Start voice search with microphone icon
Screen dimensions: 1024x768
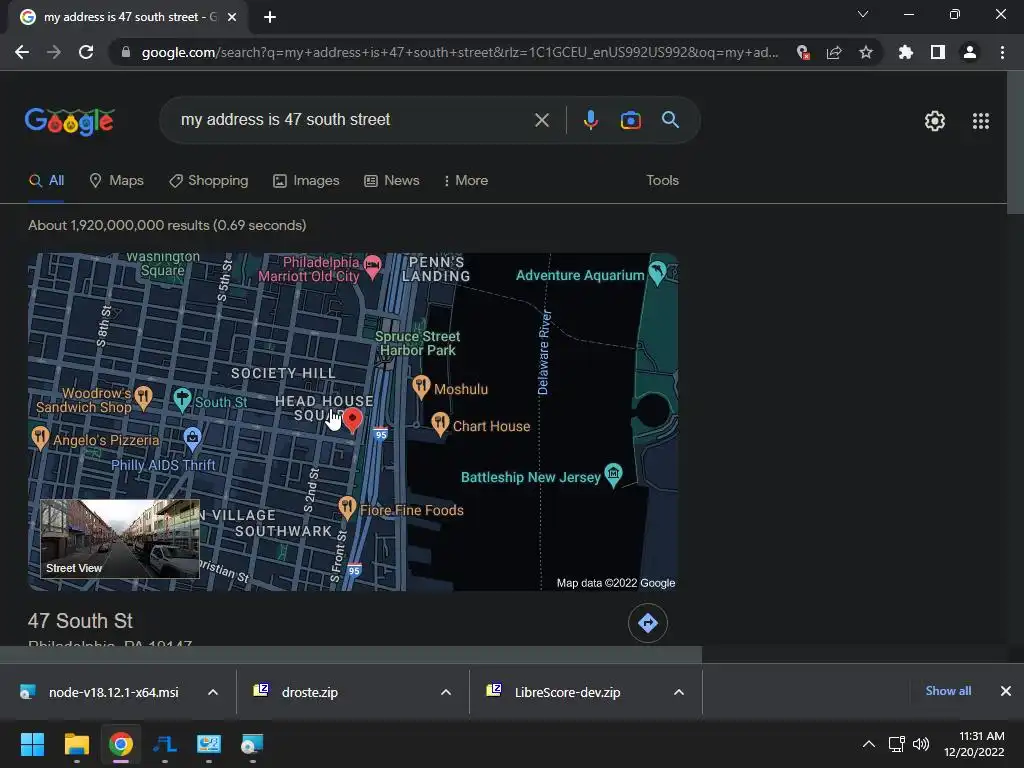(590, 120)
